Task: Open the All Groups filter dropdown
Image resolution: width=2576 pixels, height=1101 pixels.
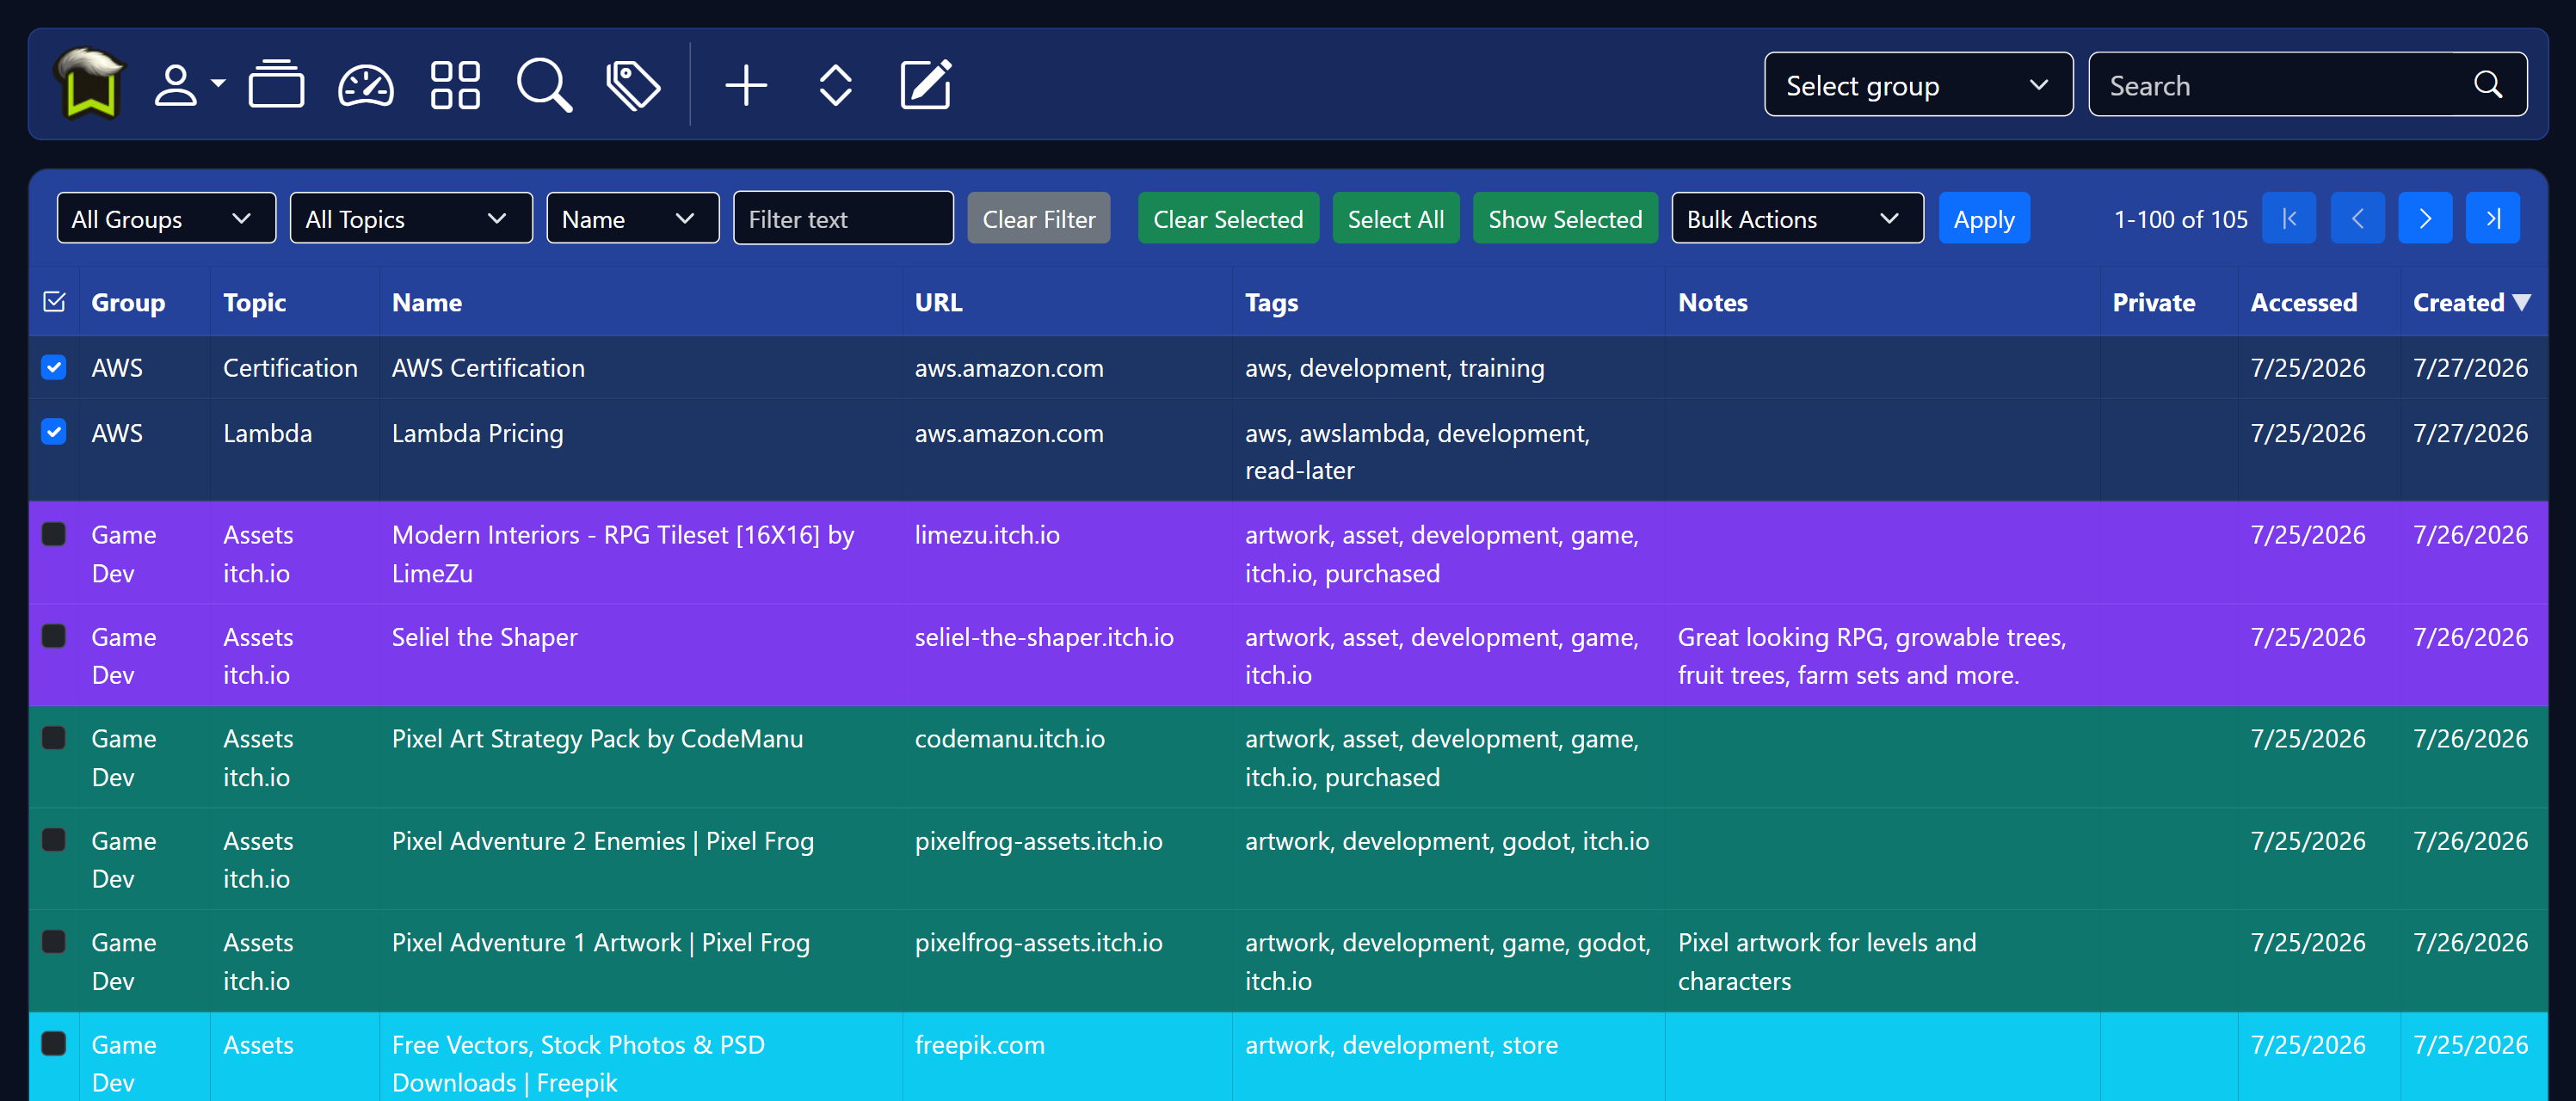Action: (x=166, y=218)
